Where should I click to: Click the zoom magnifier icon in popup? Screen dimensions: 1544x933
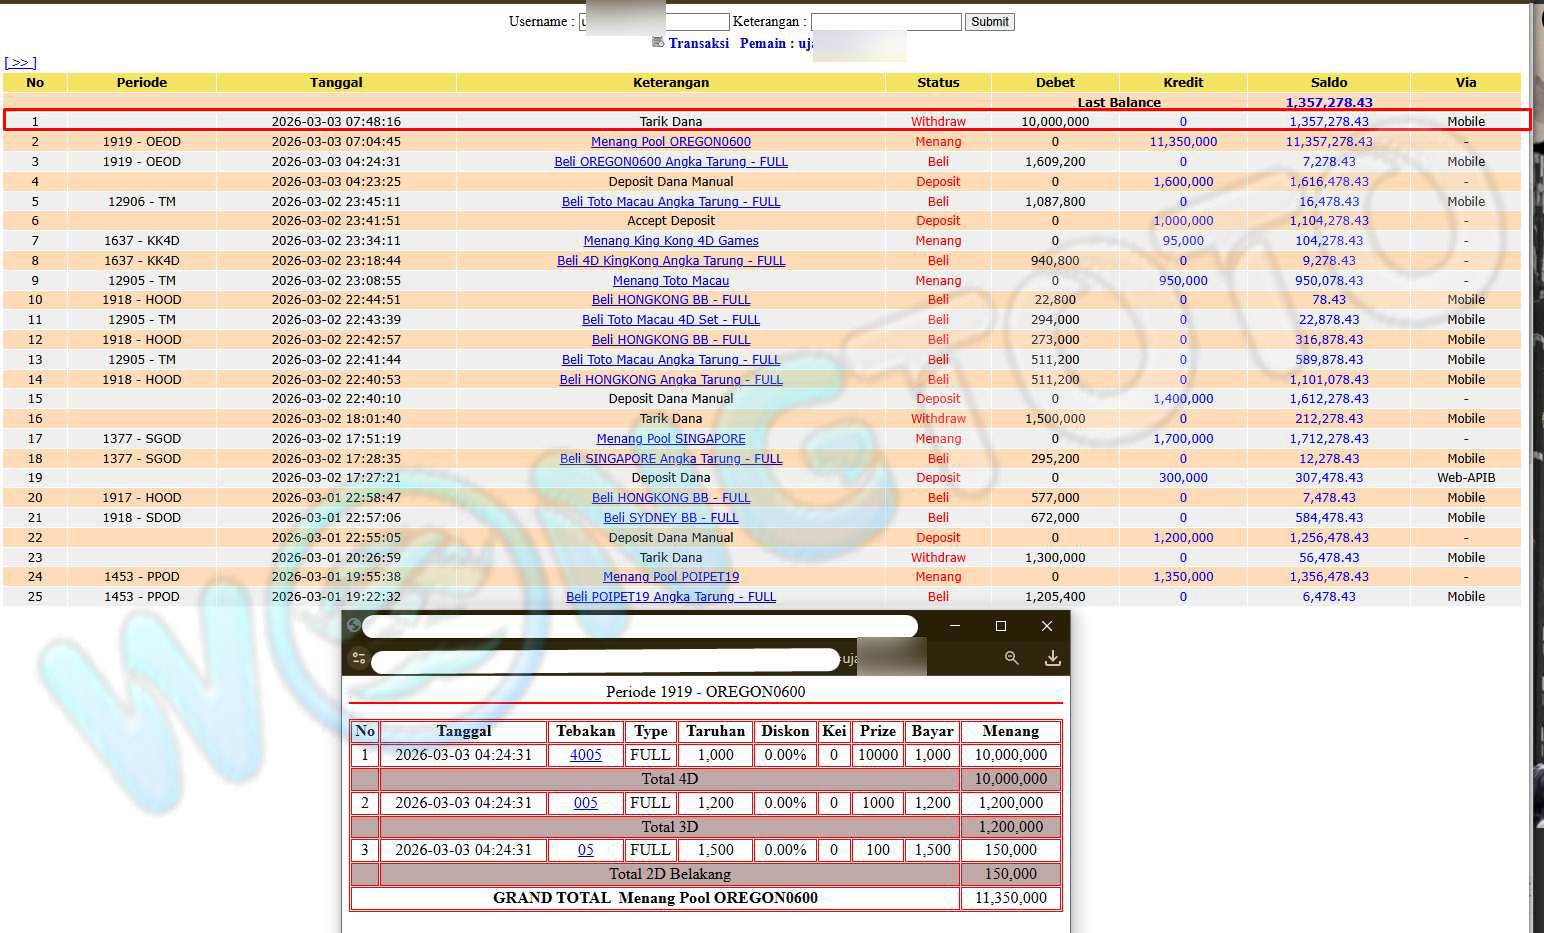pyautogui.click(x=1012, y=658)
